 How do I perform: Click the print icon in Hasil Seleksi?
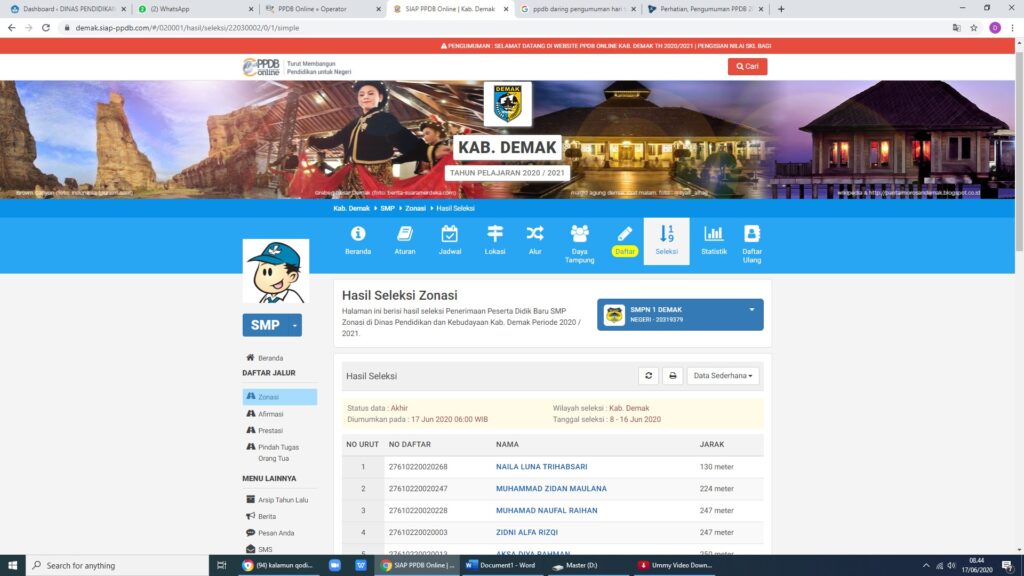tap(673, 376)
